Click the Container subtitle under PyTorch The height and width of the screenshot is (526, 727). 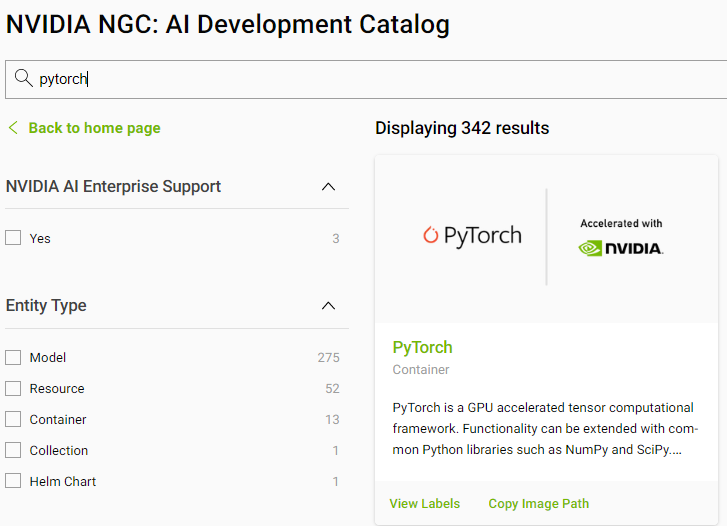point(421,370)
